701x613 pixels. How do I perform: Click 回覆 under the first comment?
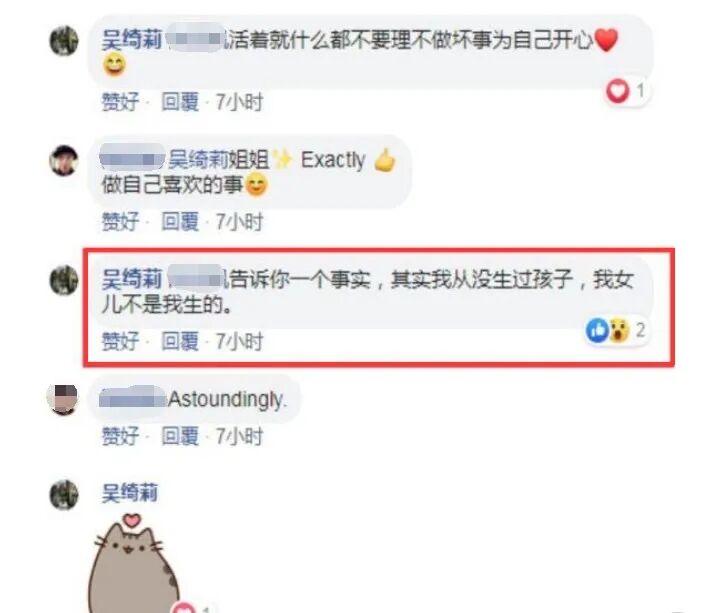coord(180,102)
